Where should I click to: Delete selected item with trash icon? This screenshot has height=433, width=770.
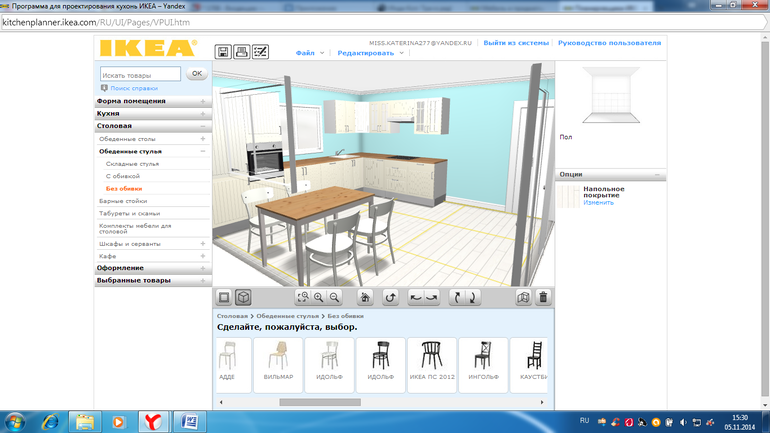pos(543,297)
